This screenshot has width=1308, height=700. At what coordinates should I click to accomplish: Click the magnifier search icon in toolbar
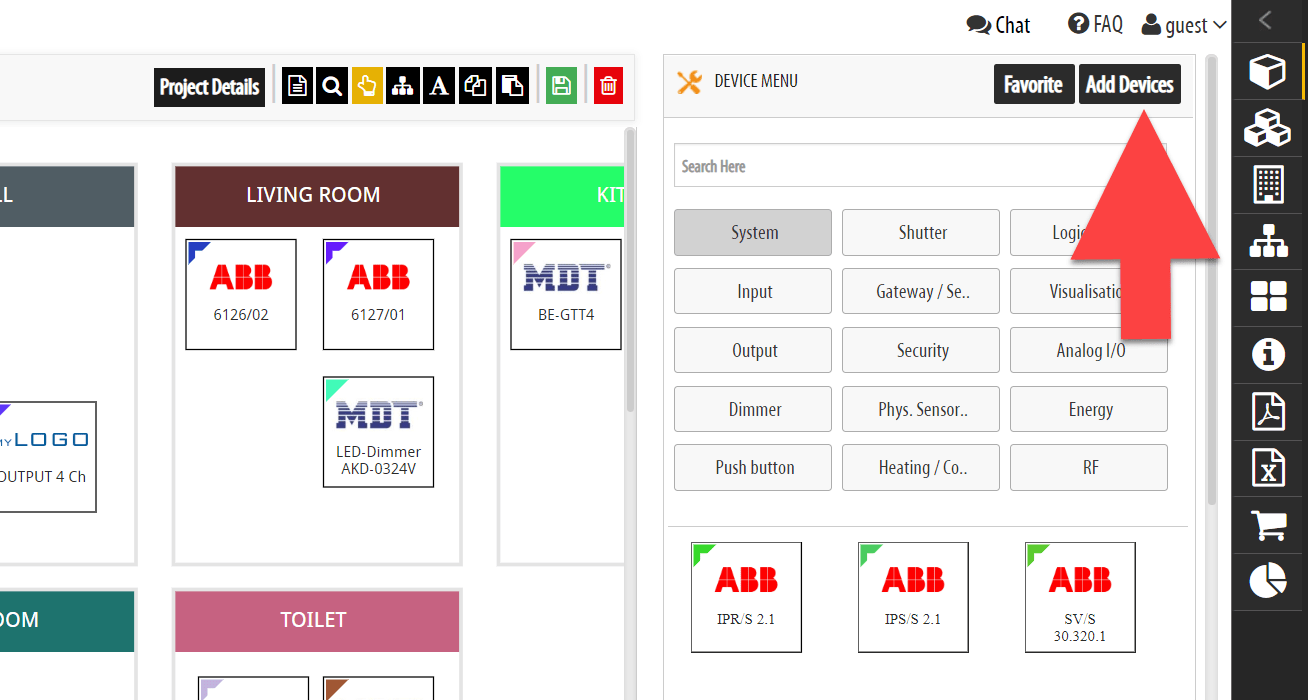click(332, 86)
